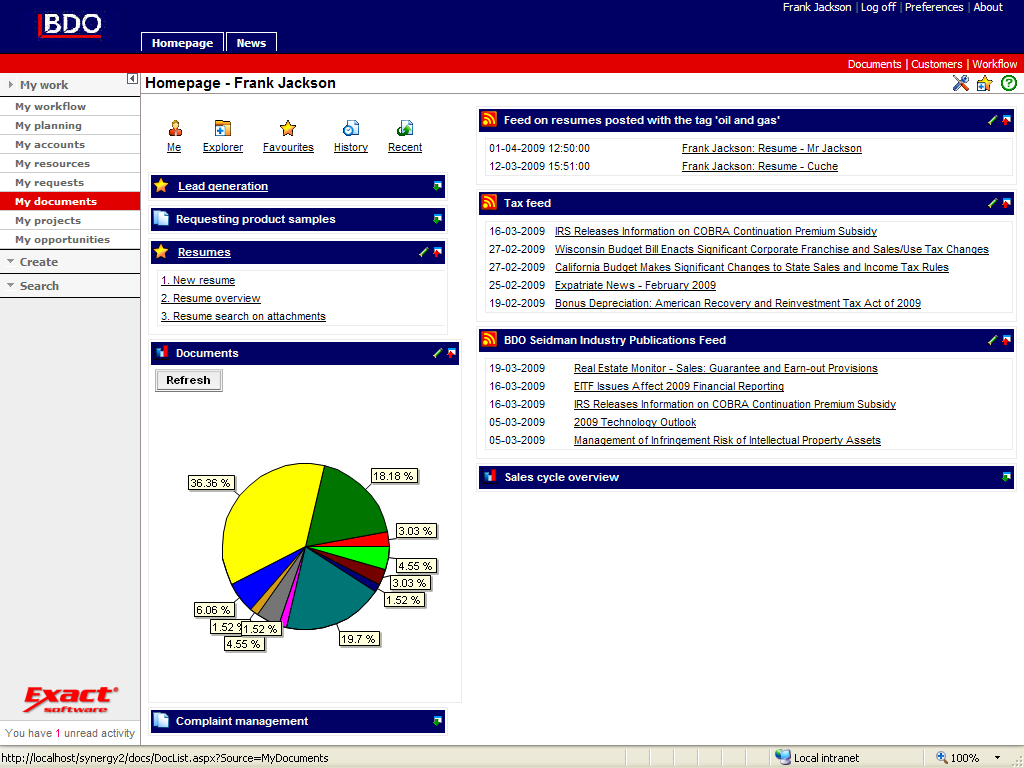Image resolution: width=1024 pixels, height=768 pixels.
Task: Click the unread activity notice
Action: click(70, 733)
